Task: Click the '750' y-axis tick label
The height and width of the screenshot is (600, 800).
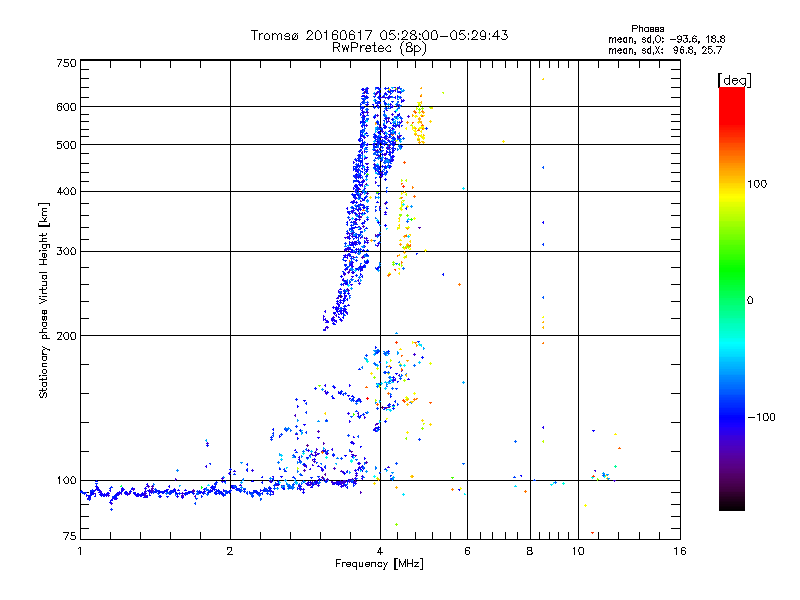Action: coord(66,63)
